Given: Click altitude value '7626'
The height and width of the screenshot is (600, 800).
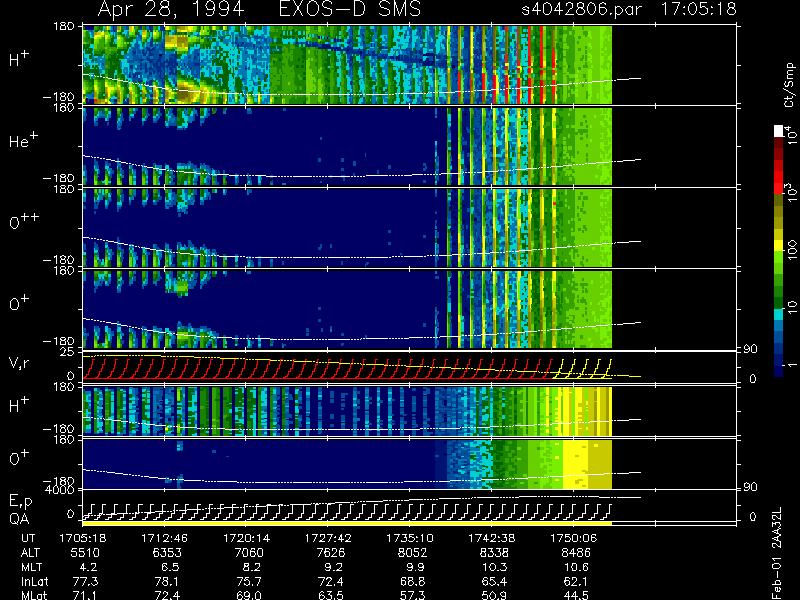Looking at the screenshot, I should point(331,553).
